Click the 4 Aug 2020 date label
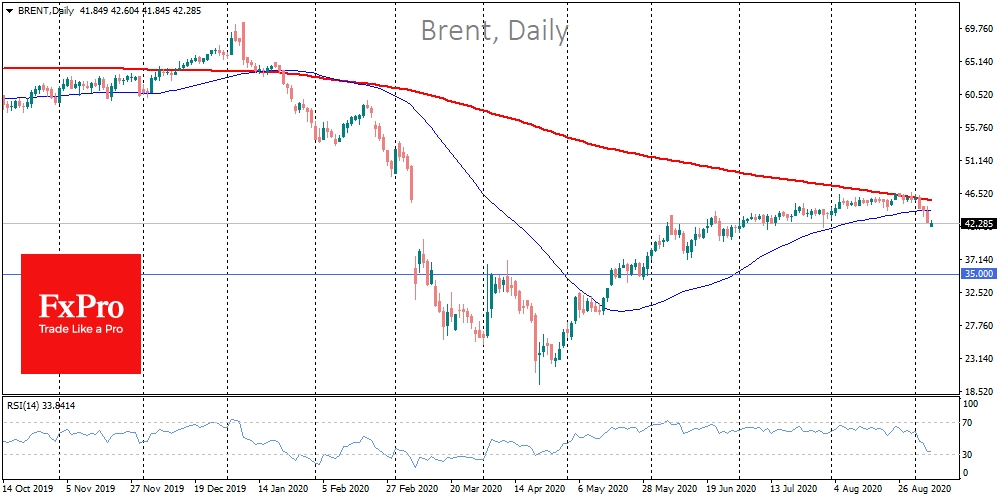1000x500 pixels. tap(857, 487)
